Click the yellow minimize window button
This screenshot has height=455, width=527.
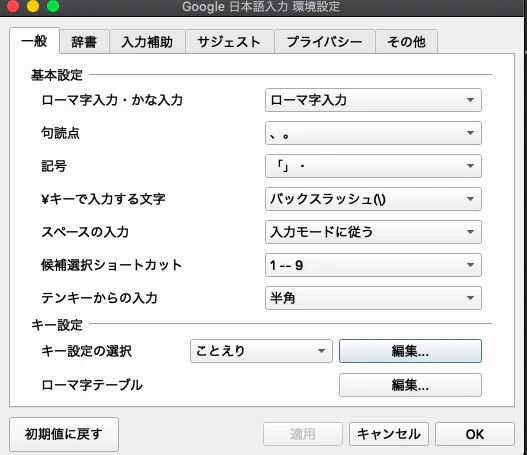pos(33,6)
